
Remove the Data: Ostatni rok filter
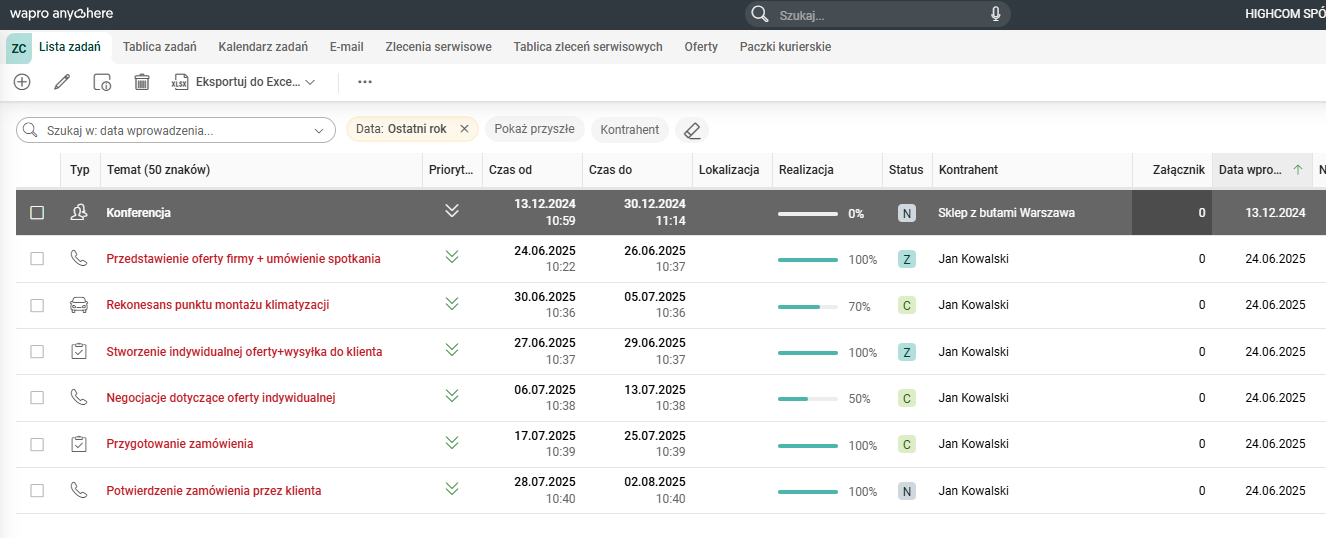[x=464, y=129]
